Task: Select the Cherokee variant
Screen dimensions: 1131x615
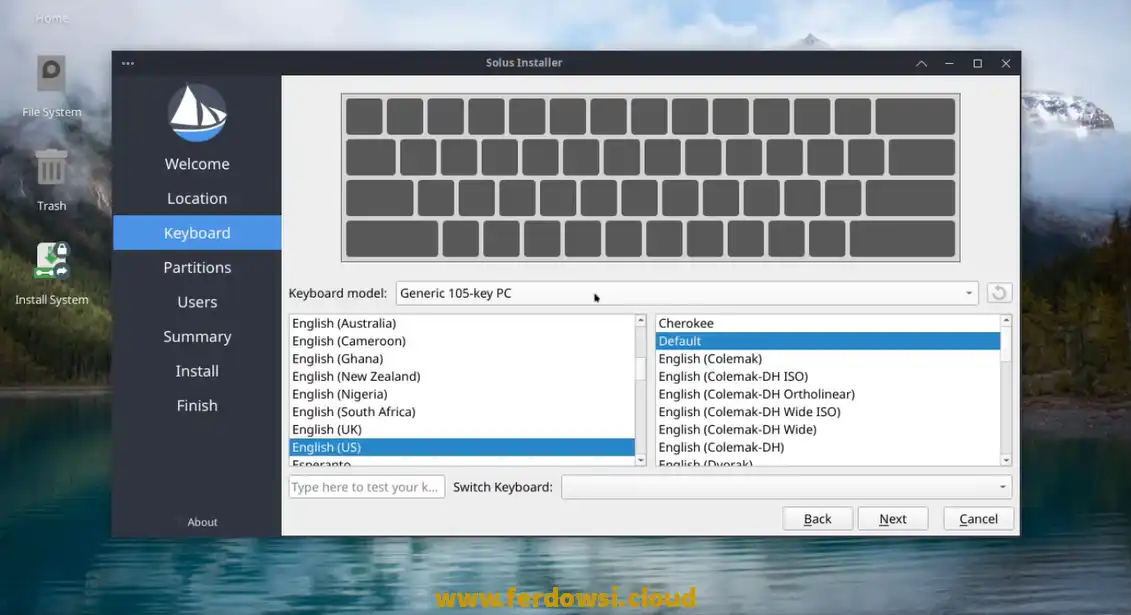Action: tap(827, 323)
